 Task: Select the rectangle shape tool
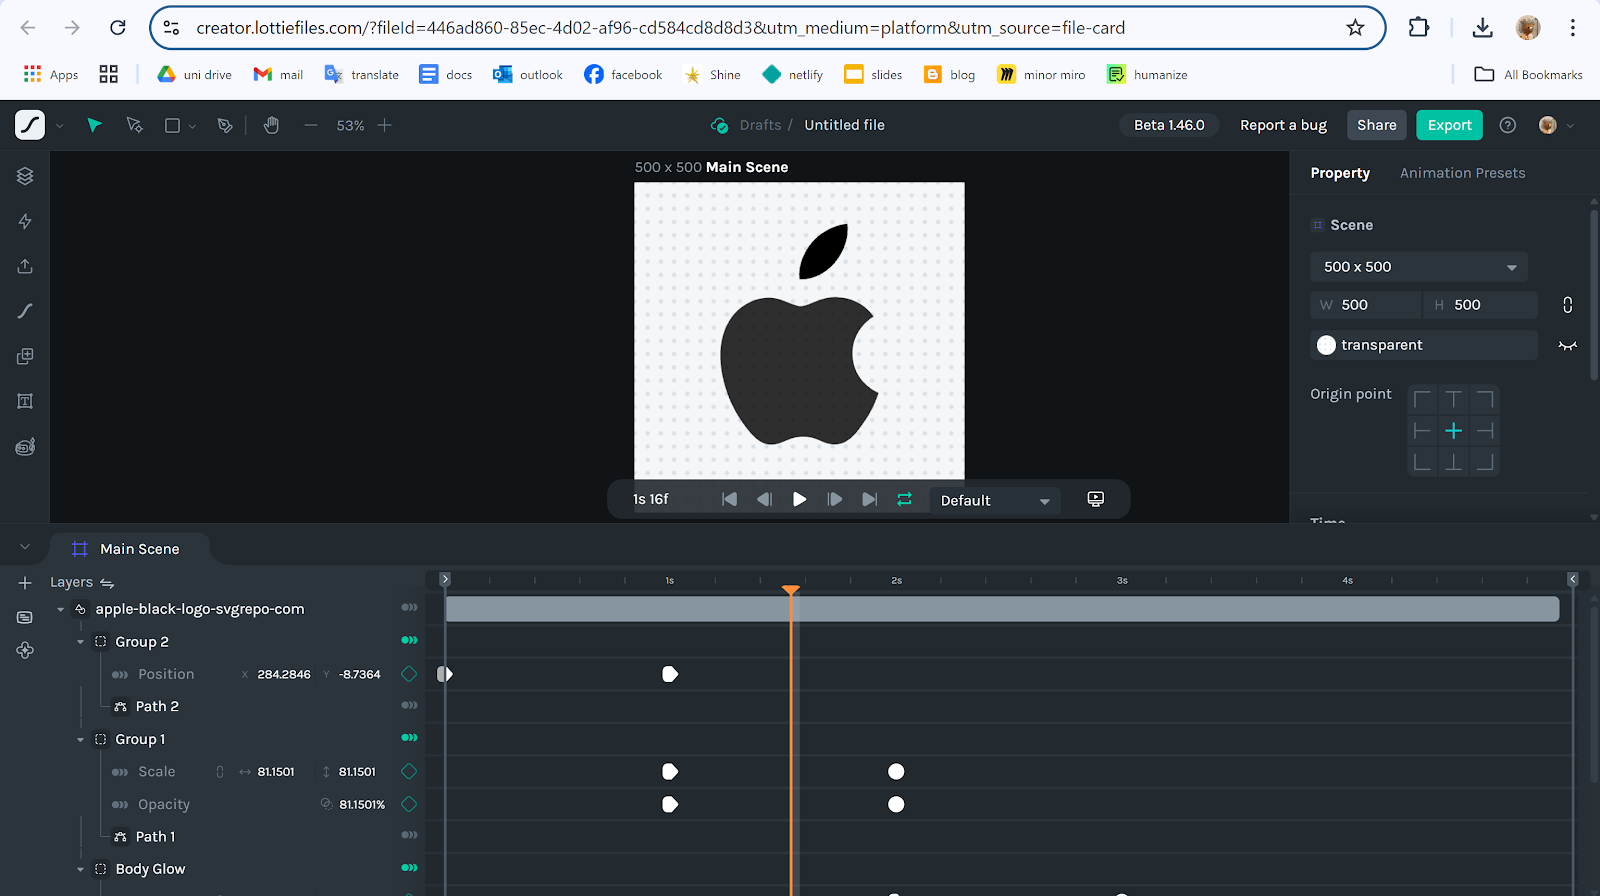pyautogui.click(x=172, y=125)
